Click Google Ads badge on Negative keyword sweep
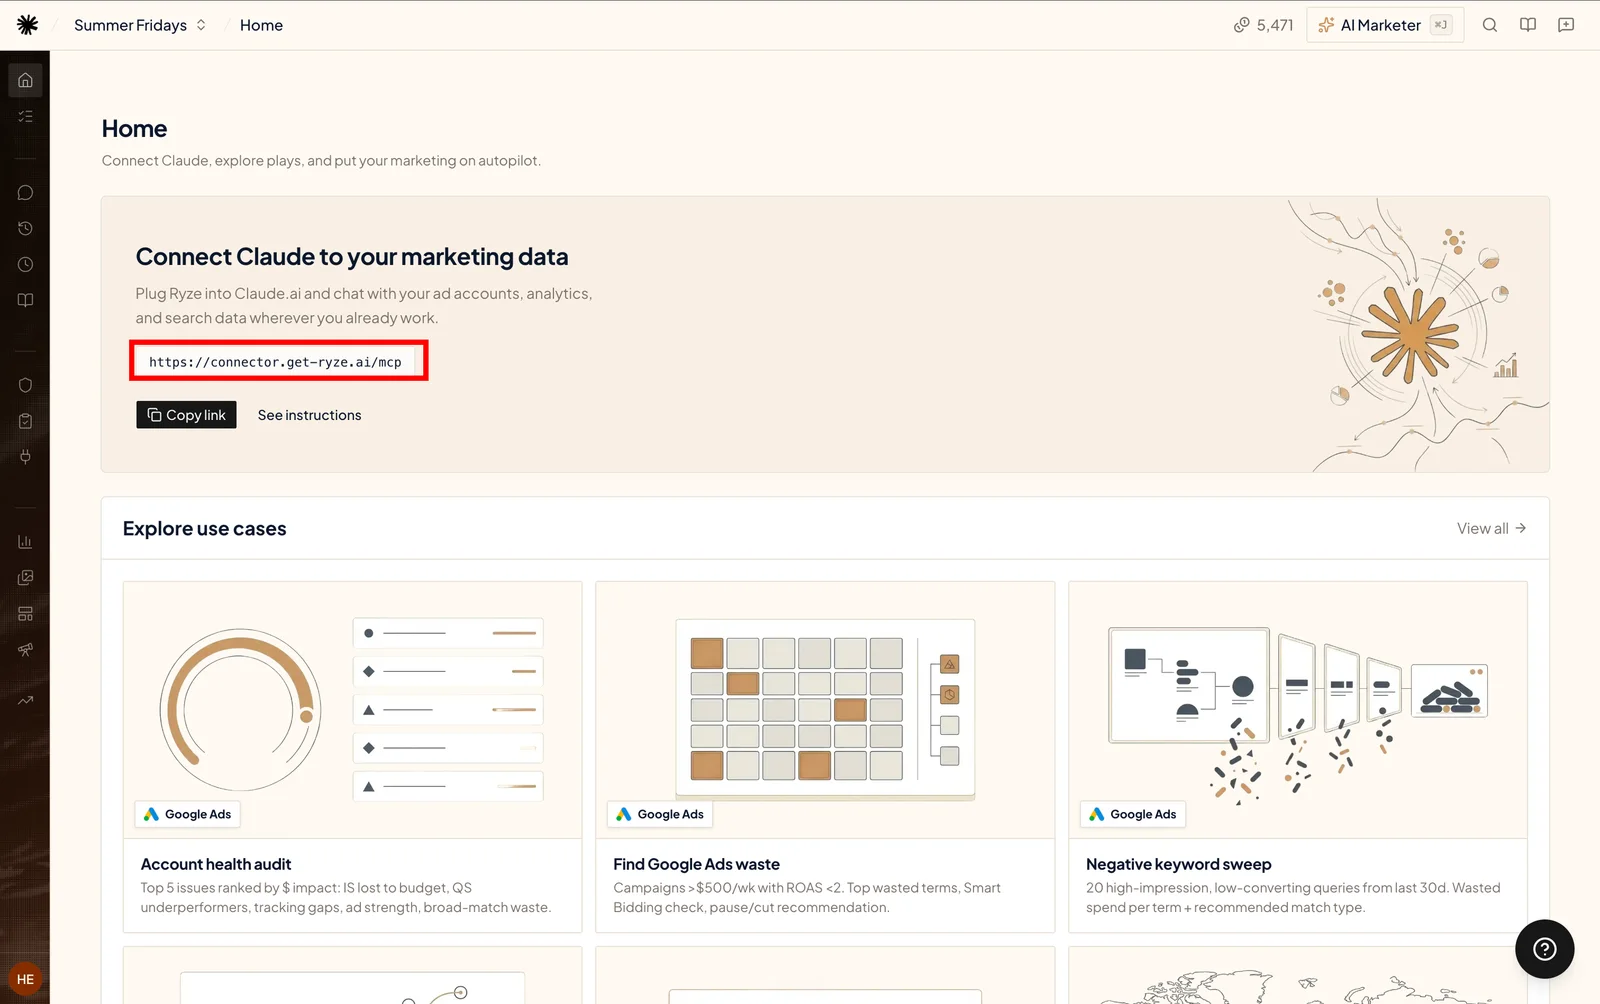This screenshot has width=1600, height=1004. (1133, 814)
